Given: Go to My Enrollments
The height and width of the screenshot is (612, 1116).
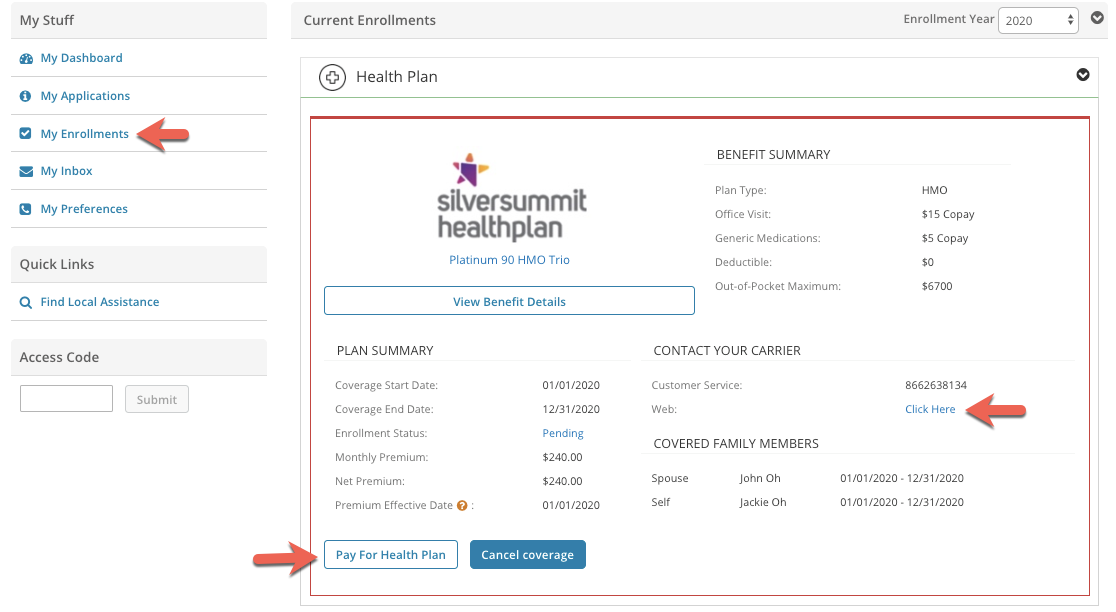Looking at the screenshot, I should [x=85, y=134].
